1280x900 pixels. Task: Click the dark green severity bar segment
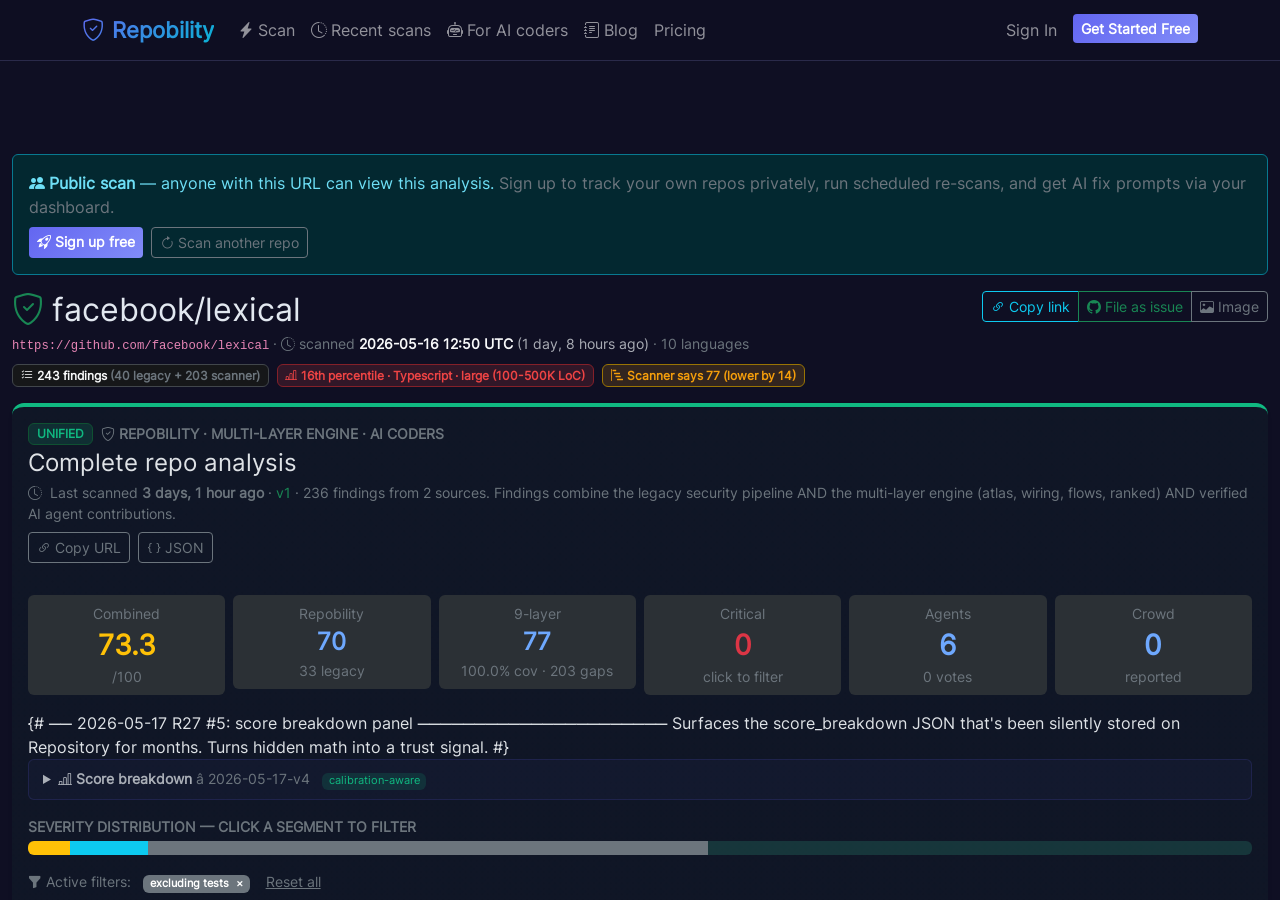click(980, 848)
